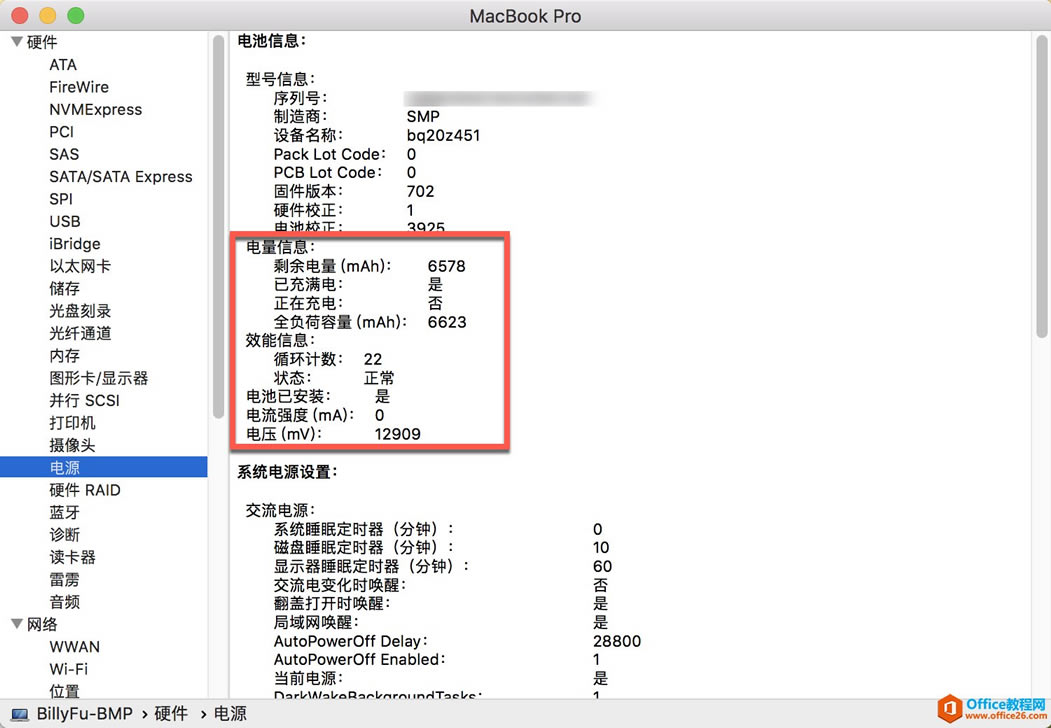
Task: Select 诊断 in the sidebar
Action: coord(64,535)
